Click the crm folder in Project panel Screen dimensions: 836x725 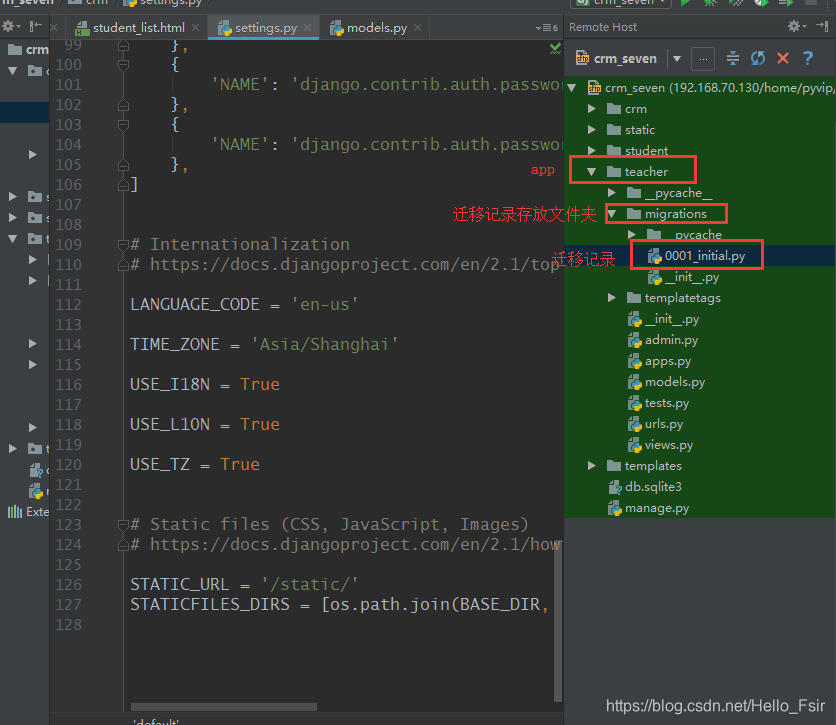point(28,50)
